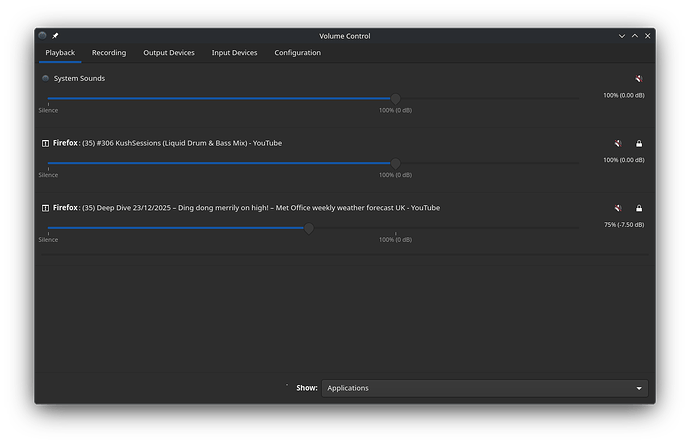Switch to the Recording tab
This screenshot has height=445, width=690.
click(109, 53)
